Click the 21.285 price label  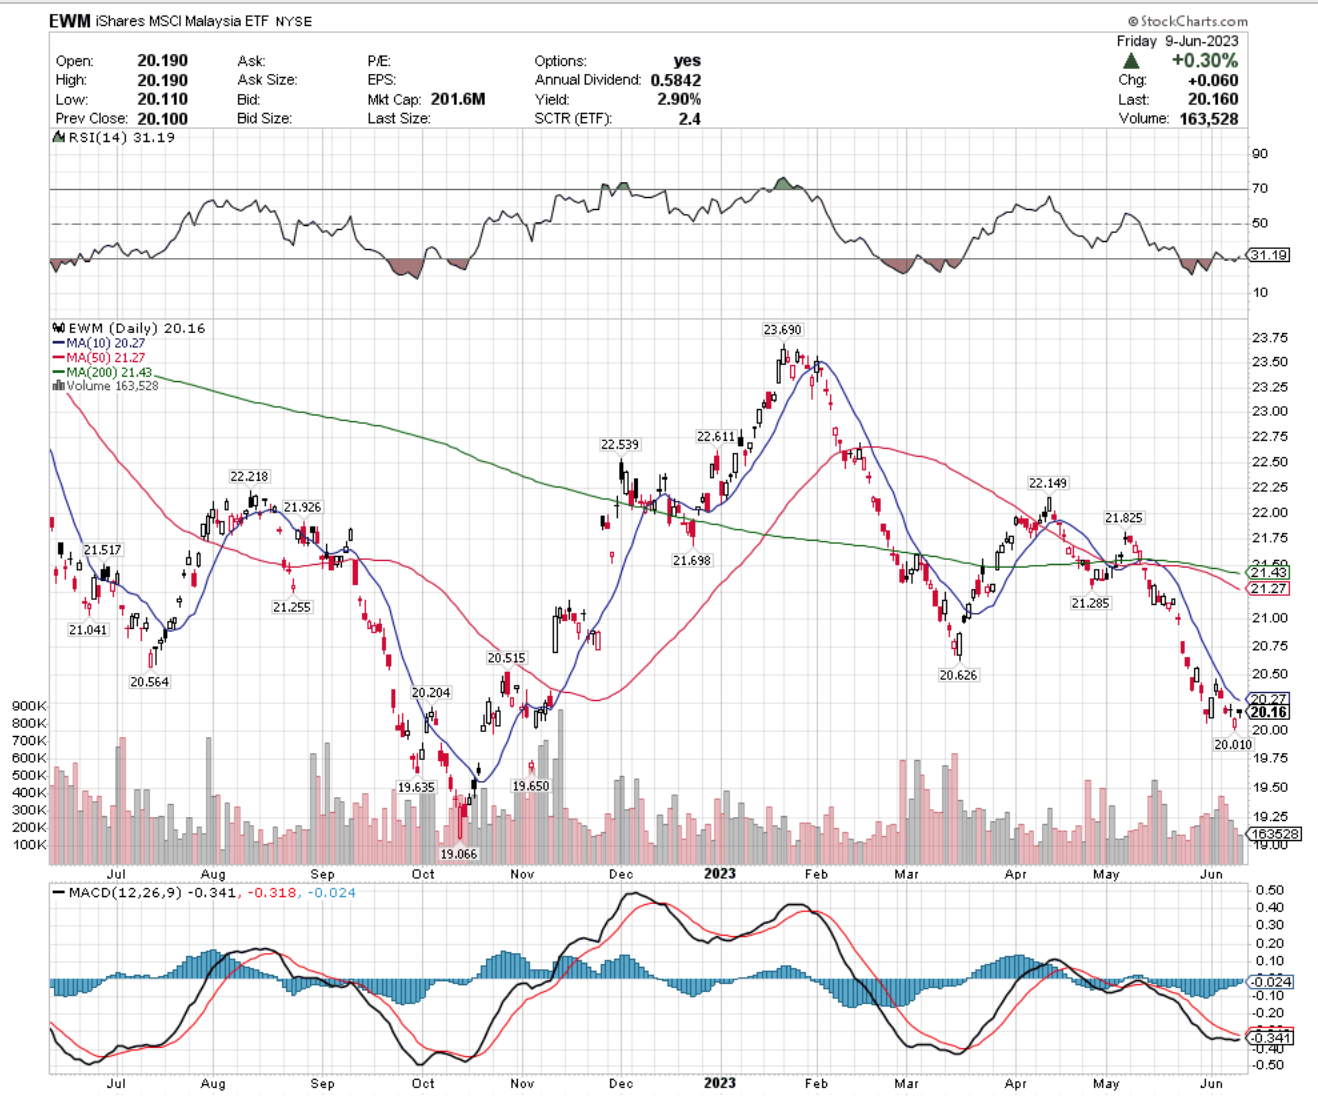[1090, 603]
